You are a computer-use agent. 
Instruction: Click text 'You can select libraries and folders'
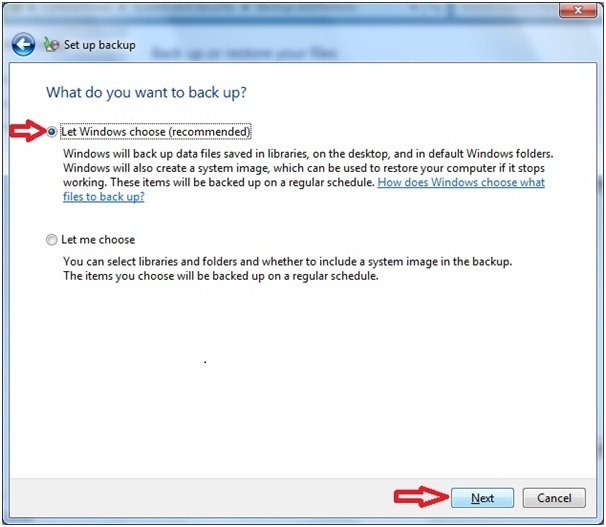pos(150,262)
